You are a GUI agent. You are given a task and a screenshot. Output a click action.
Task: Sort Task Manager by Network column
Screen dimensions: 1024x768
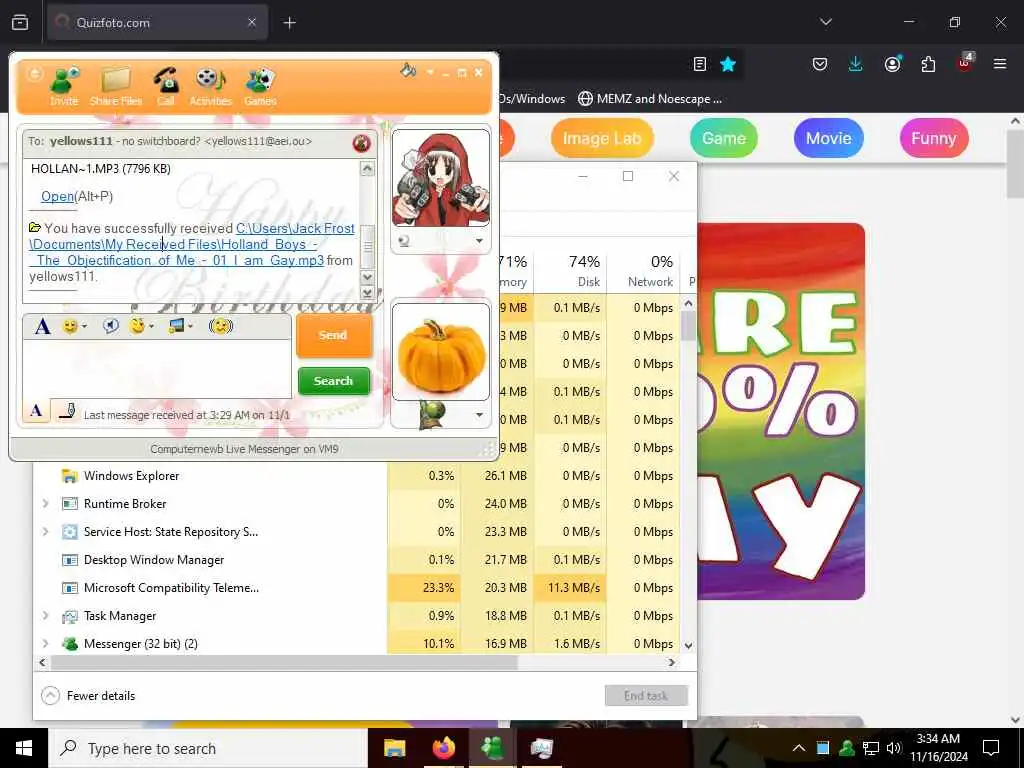[x=643, y=270]
